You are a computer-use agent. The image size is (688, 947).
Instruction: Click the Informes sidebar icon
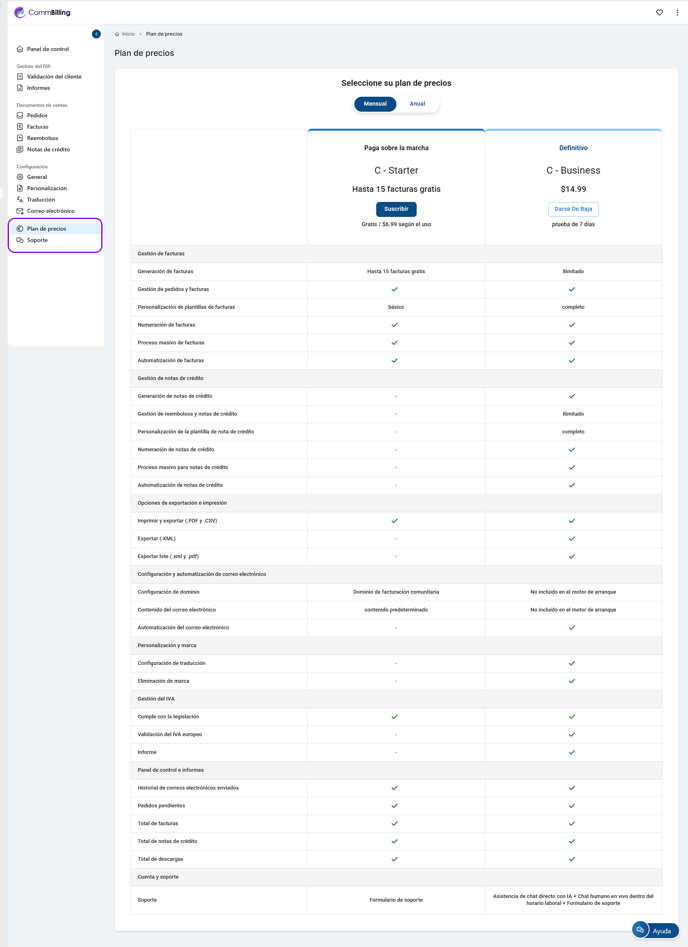tap(20, 88)
